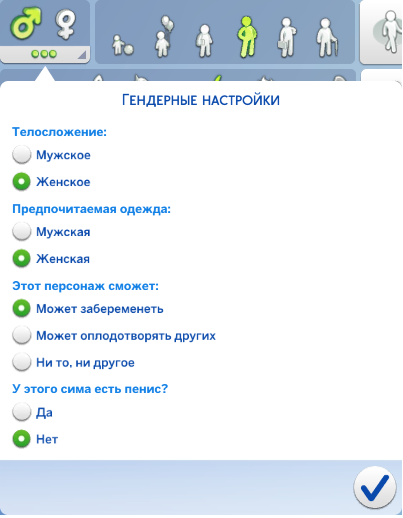The height and width of the screenshot is (518, 403).
Task: Confirm settings with the checkmark button
Action: [375, 487]
